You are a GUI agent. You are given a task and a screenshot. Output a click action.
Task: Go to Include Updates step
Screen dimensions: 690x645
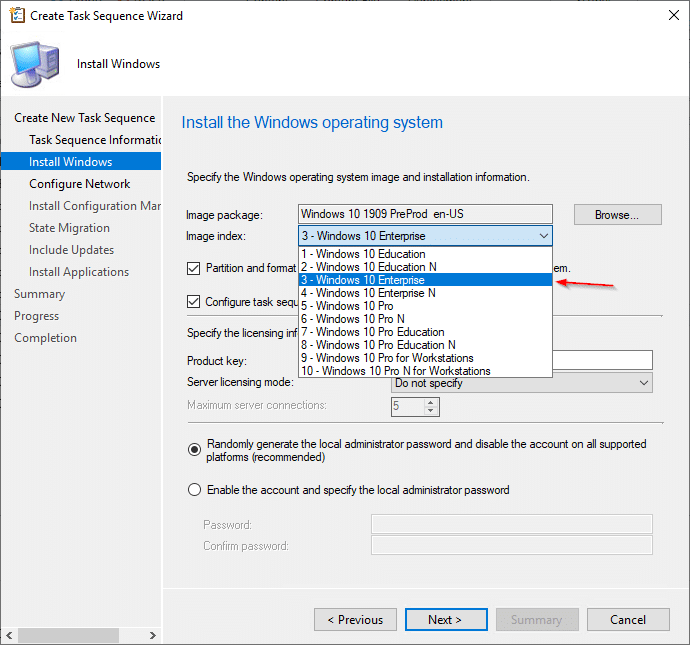71,250
